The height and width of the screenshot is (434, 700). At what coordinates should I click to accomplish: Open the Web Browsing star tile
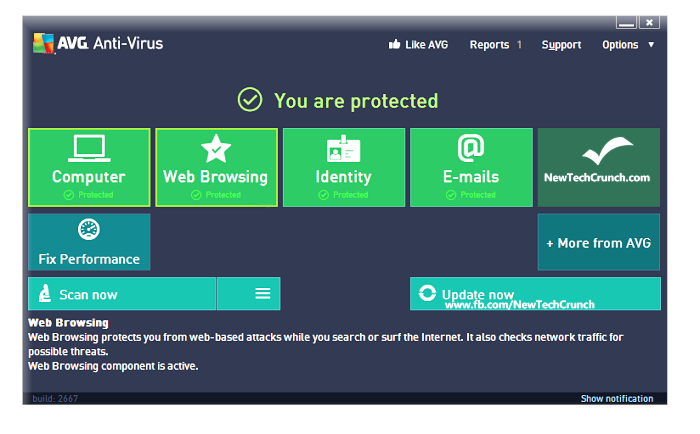(x=217, y=167)
